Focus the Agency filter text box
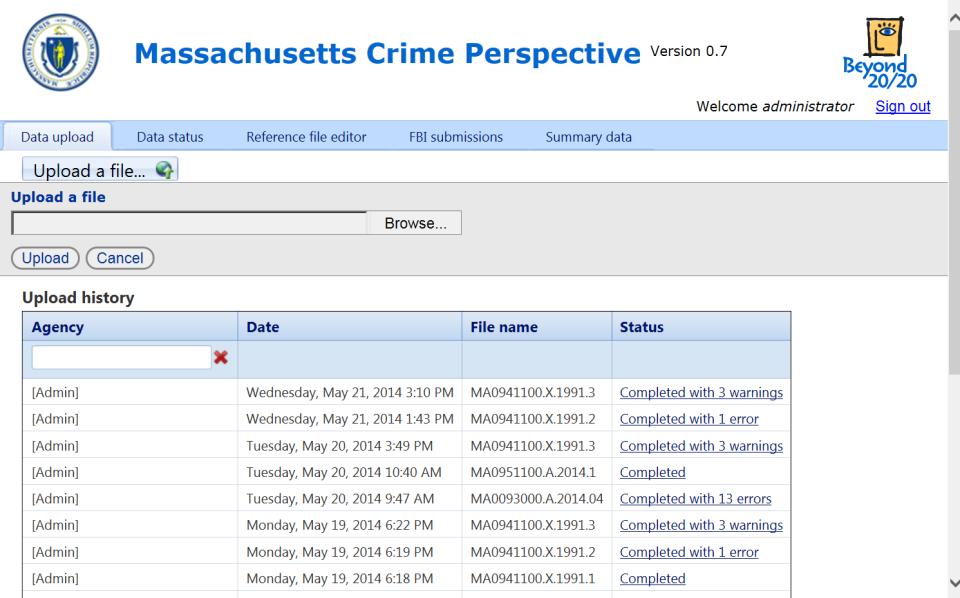The height and width of the screenshot is (598, 960). click(121, 357)
